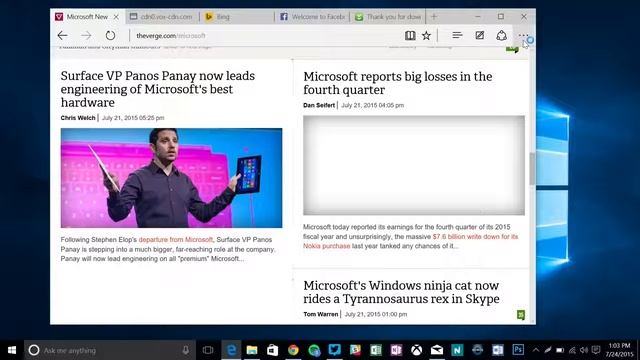
Task: Open Excel from taskbar
Action: 376,350
